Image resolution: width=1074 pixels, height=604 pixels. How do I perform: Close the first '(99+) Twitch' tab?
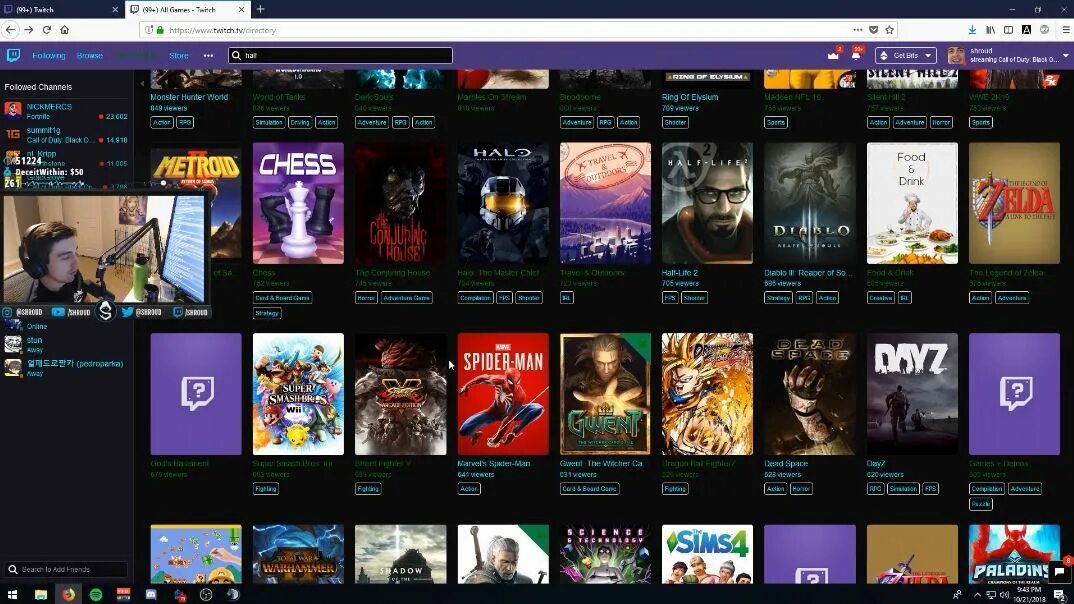coord(114,10)
